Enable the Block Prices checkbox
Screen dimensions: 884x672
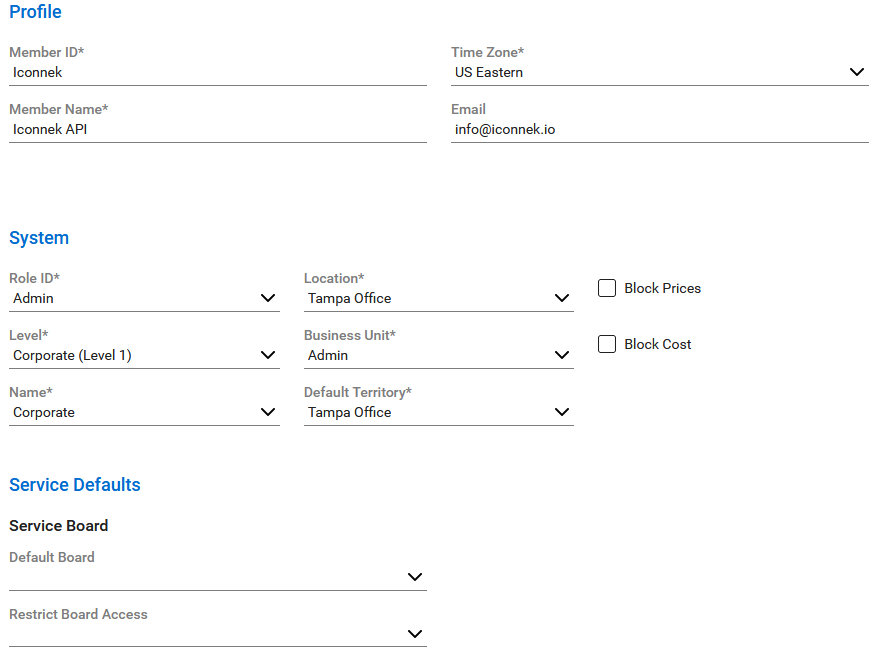[607, 288]
